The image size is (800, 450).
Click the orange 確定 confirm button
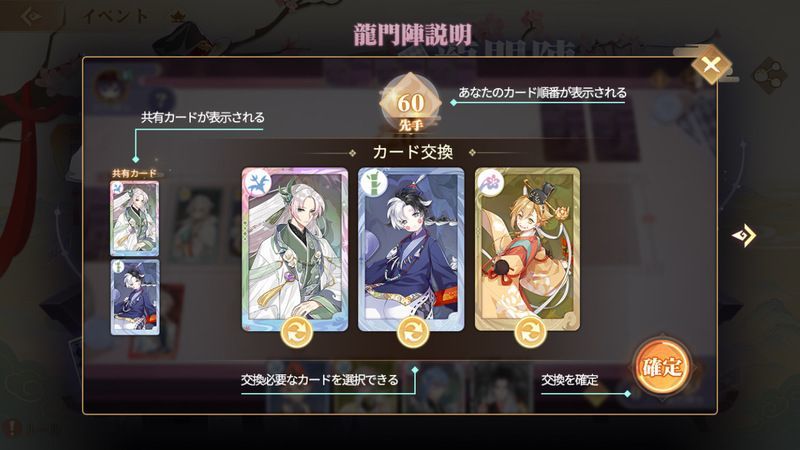point(662,367)
